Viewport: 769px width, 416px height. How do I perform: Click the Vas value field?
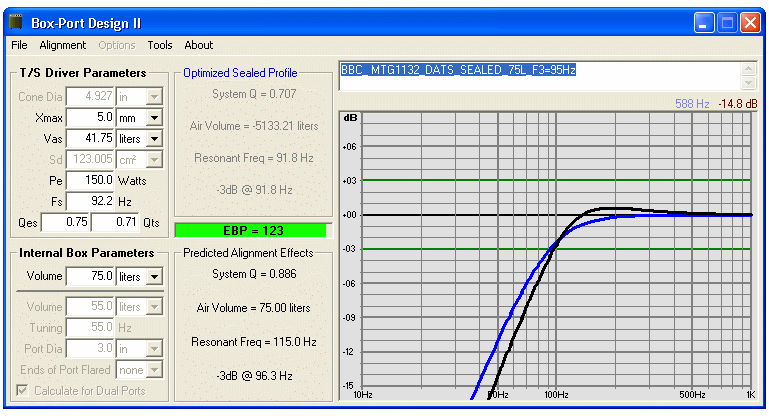90,138
